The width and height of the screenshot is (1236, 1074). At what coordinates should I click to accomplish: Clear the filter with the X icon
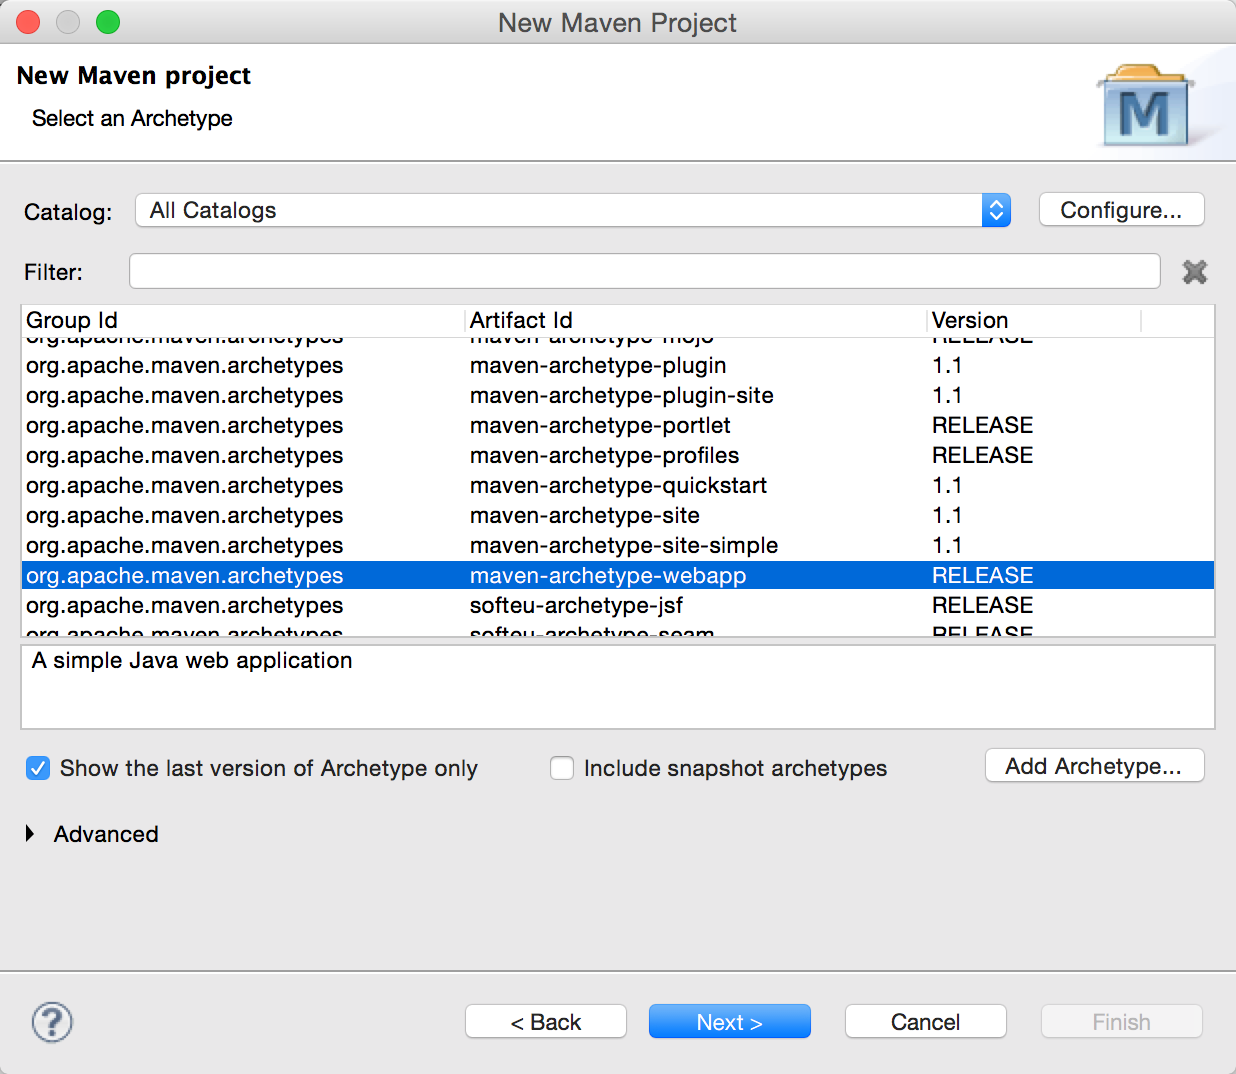point(1194,272)
